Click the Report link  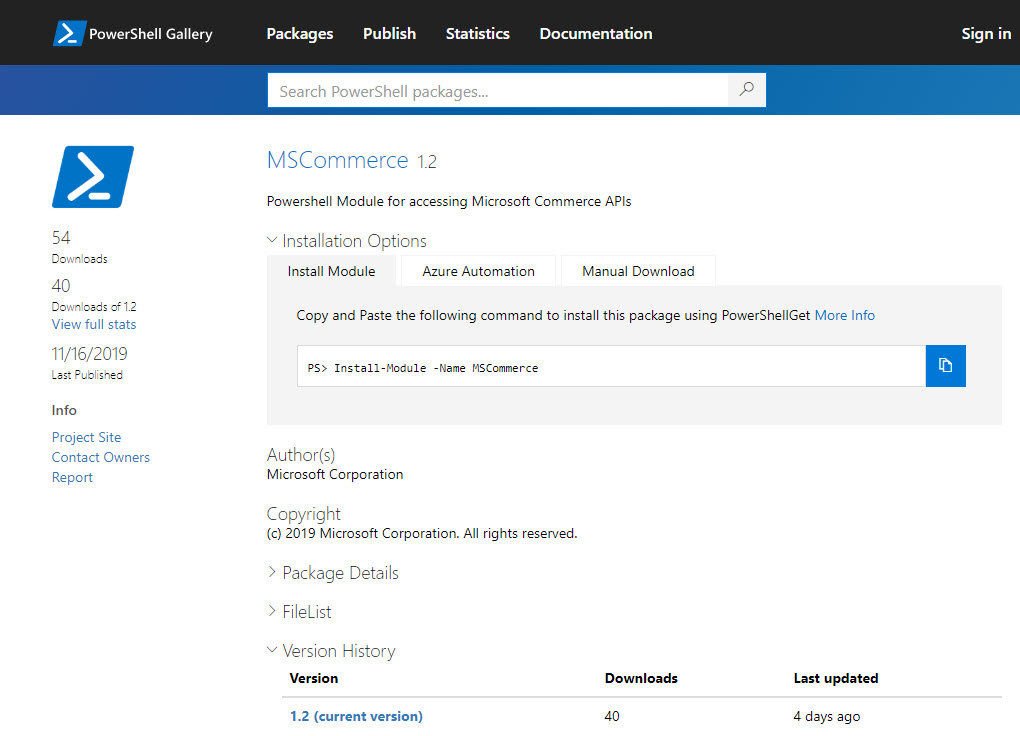point(72,478)
